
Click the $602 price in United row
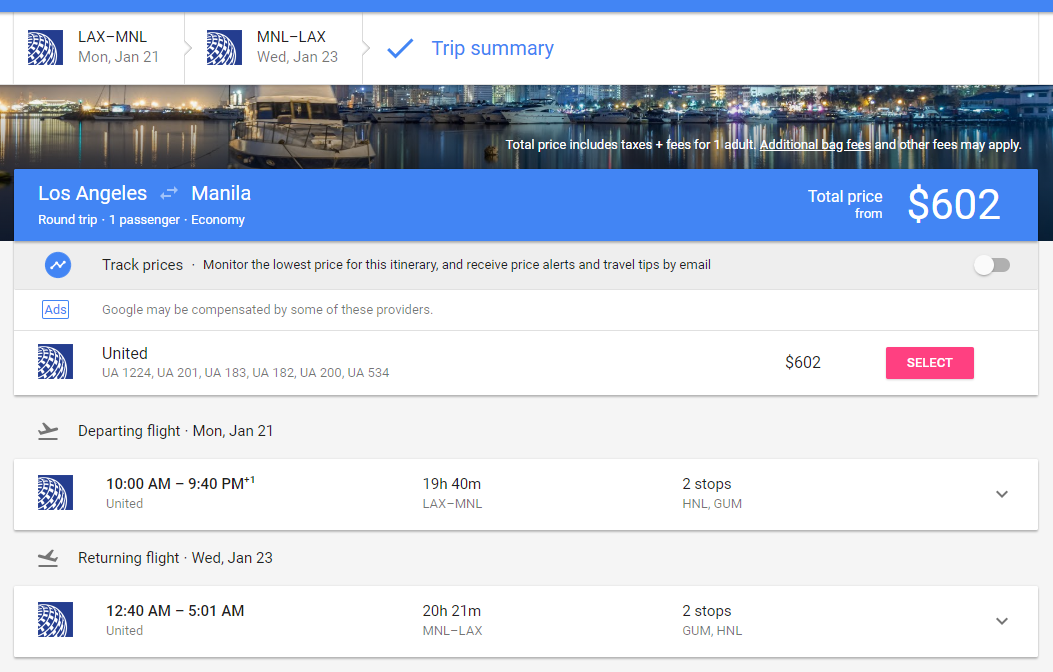coord(803,363)
